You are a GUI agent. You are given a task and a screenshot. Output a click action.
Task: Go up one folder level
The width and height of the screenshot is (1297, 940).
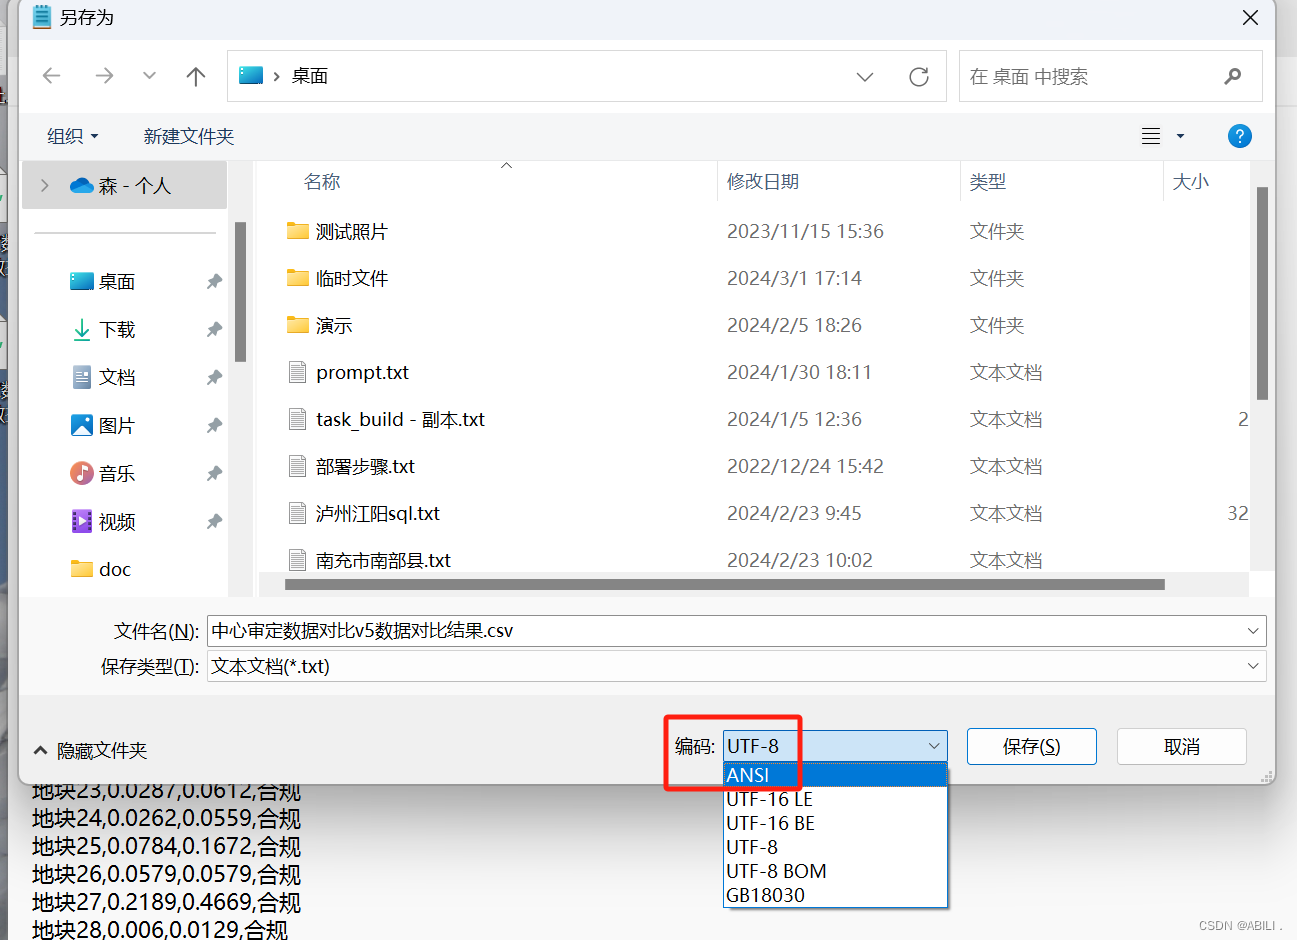196,76
